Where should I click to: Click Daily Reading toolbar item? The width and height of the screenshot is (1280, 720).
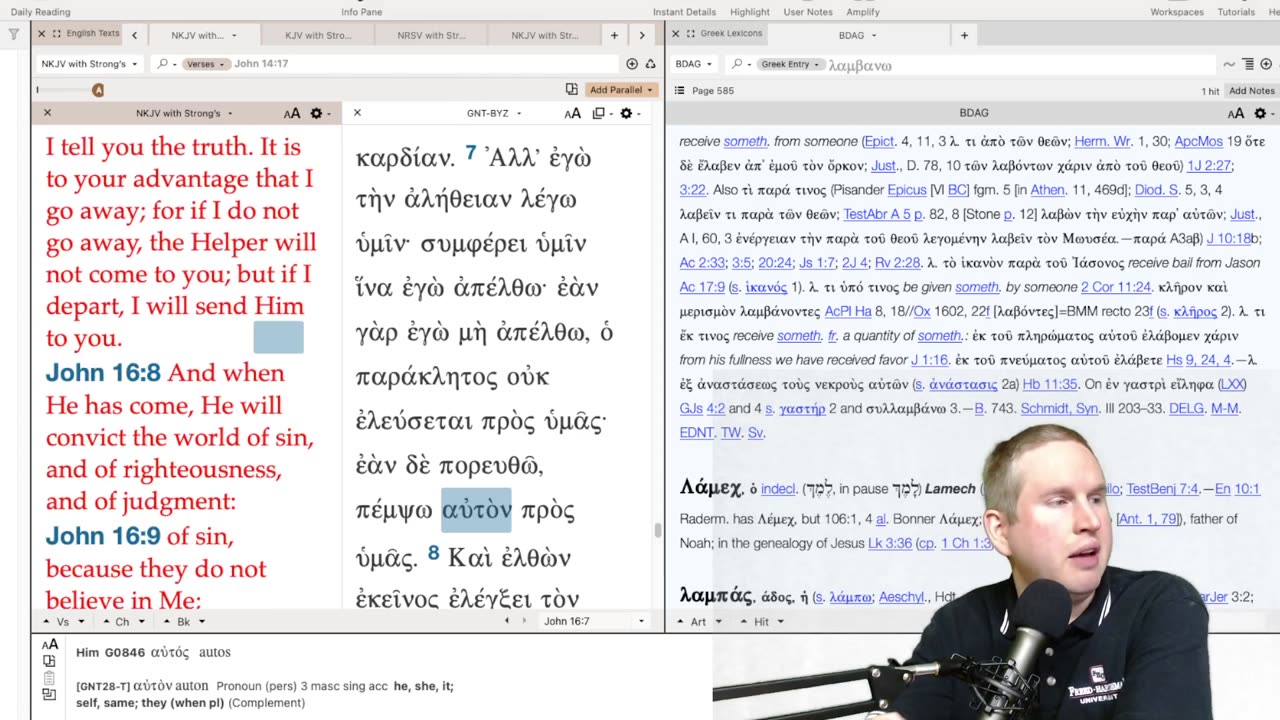[41, 12]
